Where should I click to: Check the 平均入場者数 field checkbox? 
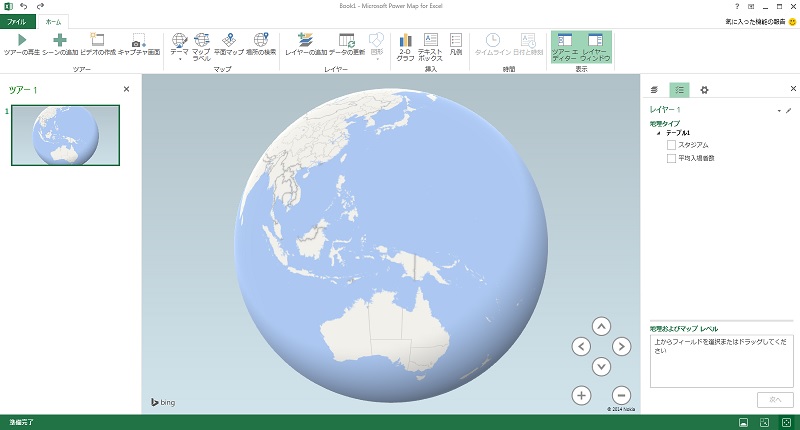[x=671, y=158]
